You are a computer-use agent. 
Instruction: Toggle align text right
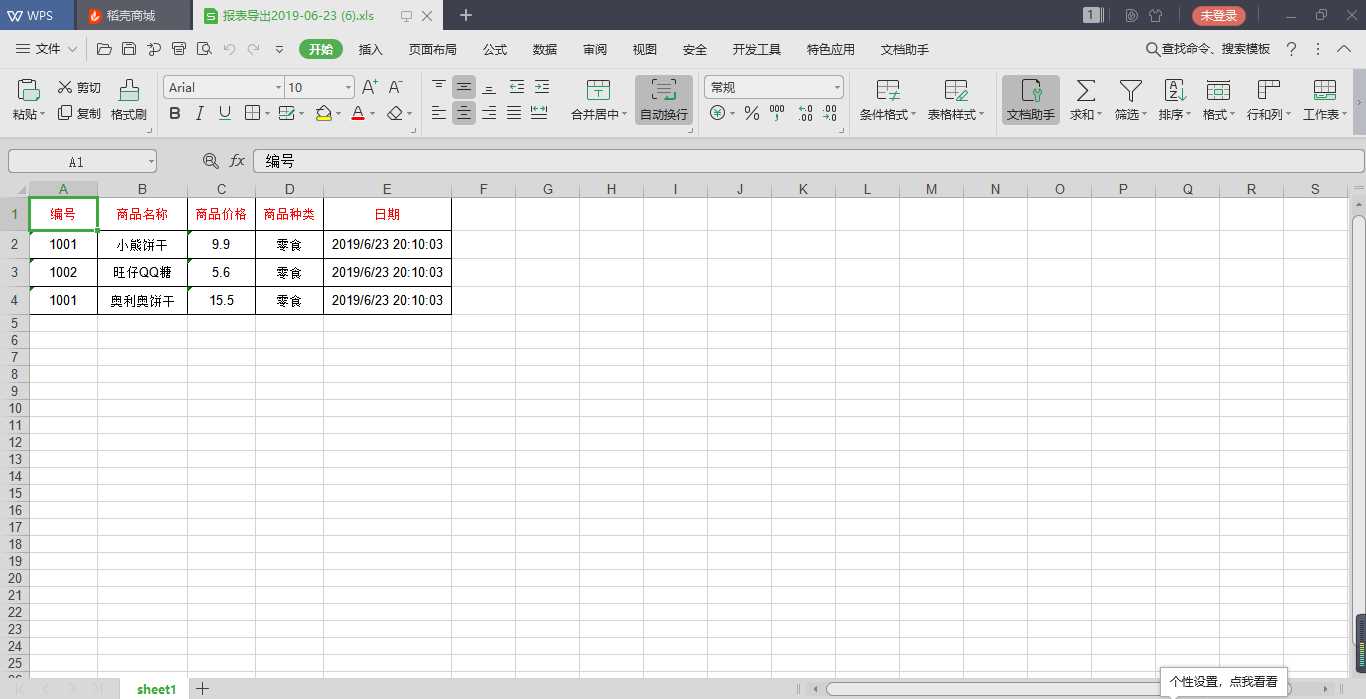(x=489, y=113)
